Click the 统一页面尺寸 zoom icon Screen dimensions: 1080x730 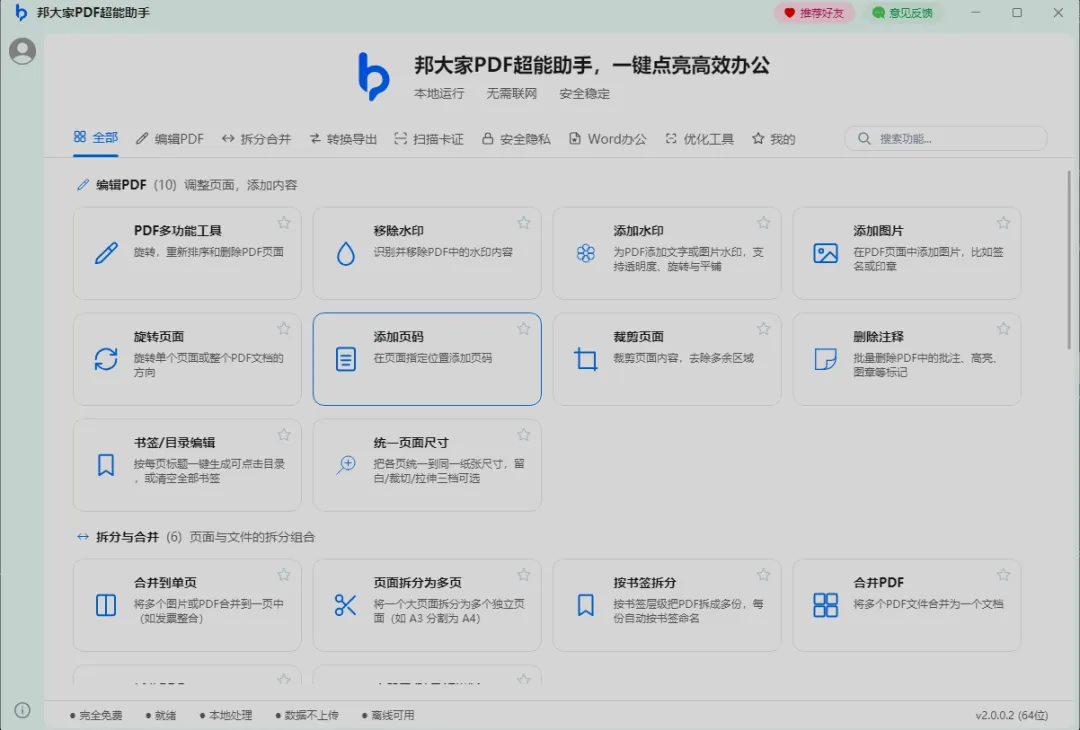pos(346,465)
